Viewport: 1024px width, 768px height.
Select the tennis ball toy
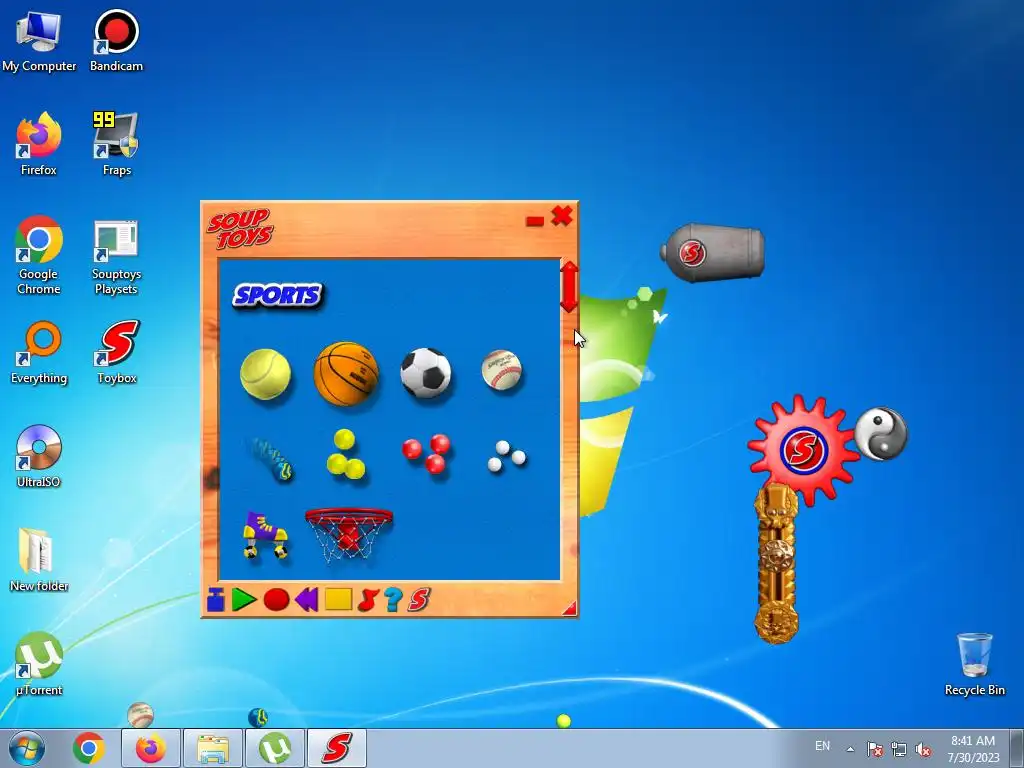point(265,374)
